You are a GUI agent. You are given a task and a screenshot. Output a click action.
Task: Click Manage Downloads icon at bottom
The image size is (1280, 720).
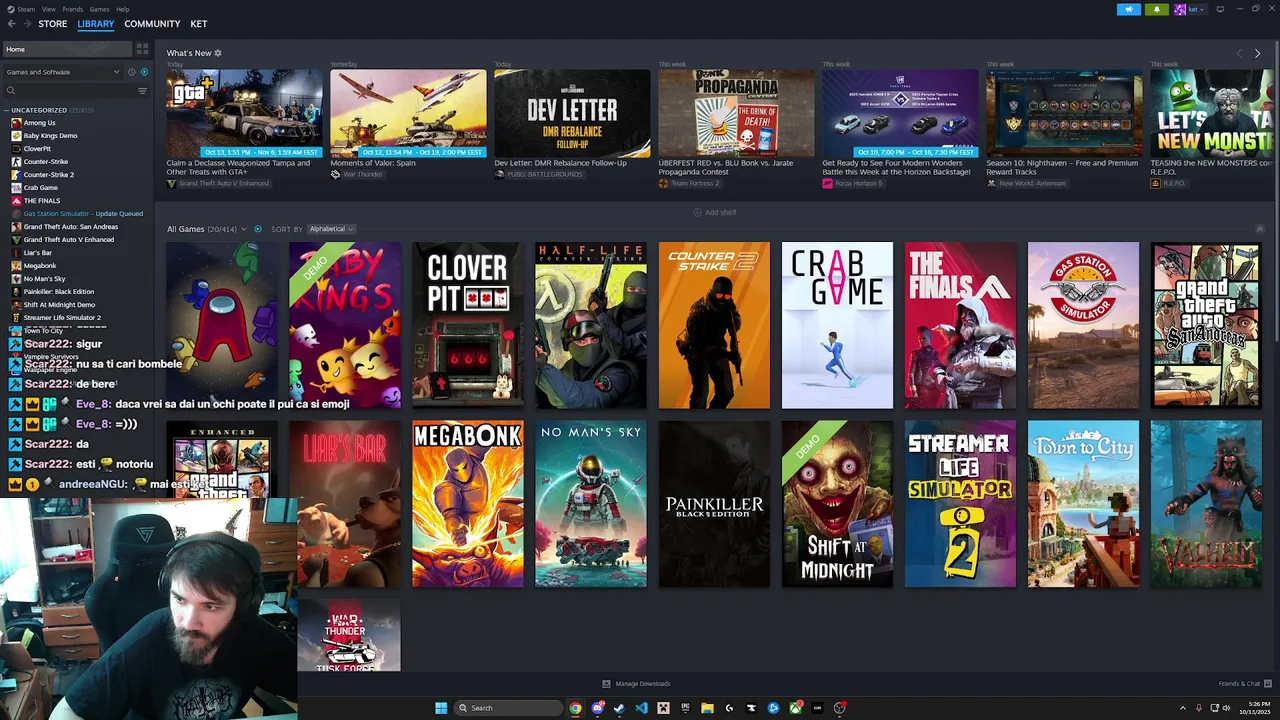point(606,684)
